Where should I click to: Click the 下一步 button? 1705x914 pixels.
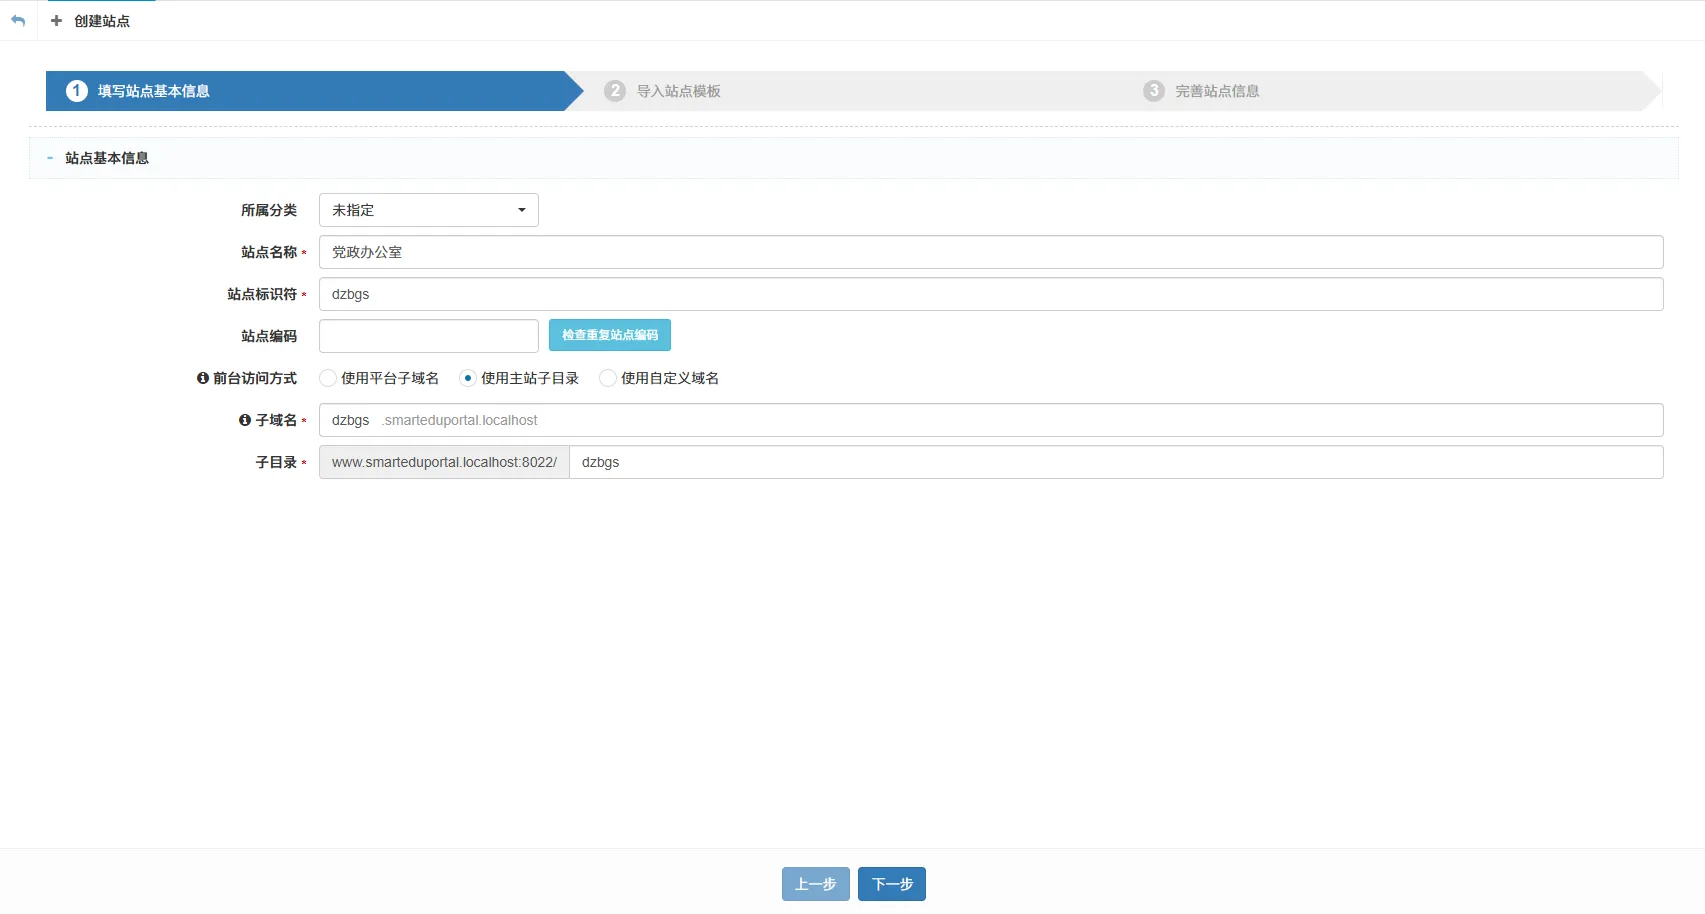pyautogui.click(x=891, y=884)
